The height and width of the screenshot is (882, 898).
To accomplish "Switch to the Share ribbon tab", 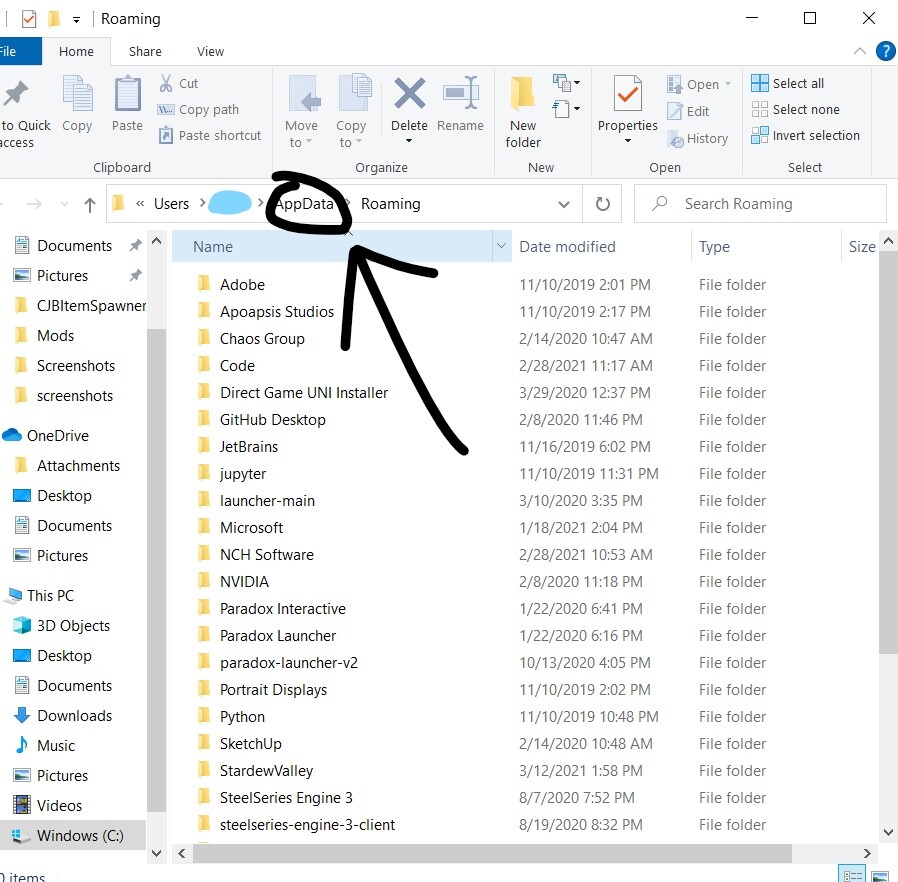I will (x=145, y=52).
